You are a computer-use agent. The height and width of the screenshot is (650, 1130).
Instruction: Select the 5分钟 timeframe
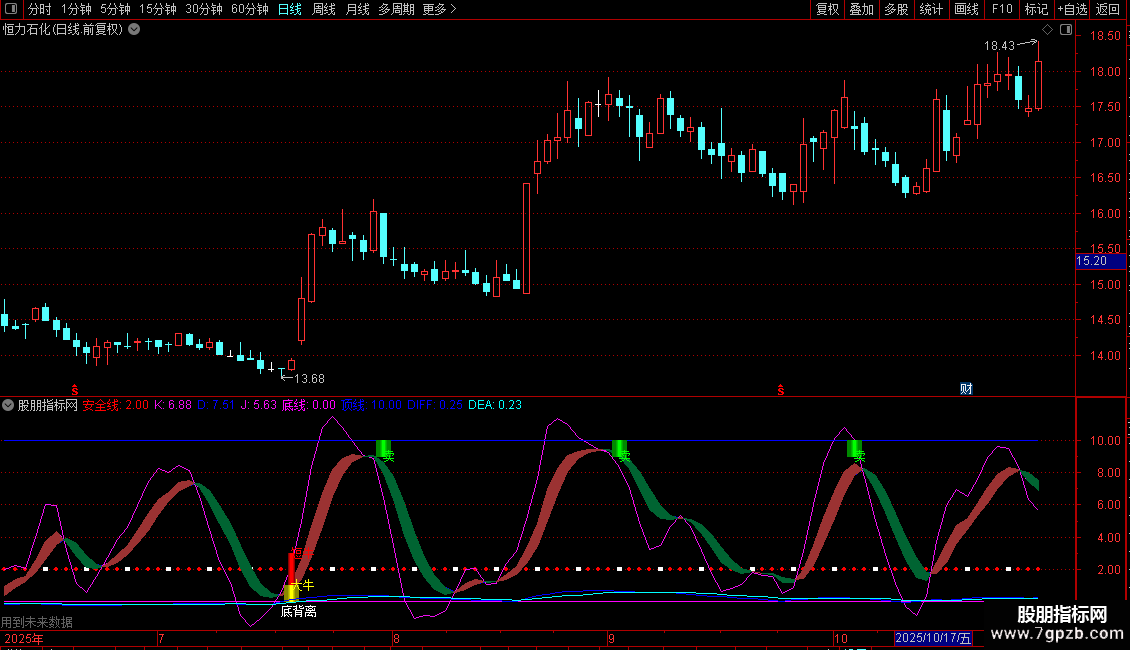[x=115, y=9]
